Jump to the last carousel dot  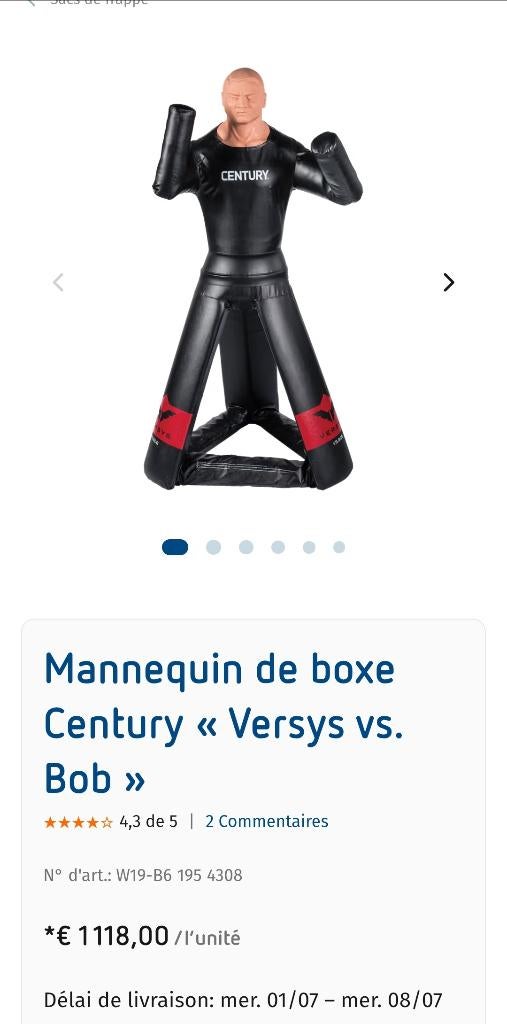pyautogui.click(x=338, y=547)
